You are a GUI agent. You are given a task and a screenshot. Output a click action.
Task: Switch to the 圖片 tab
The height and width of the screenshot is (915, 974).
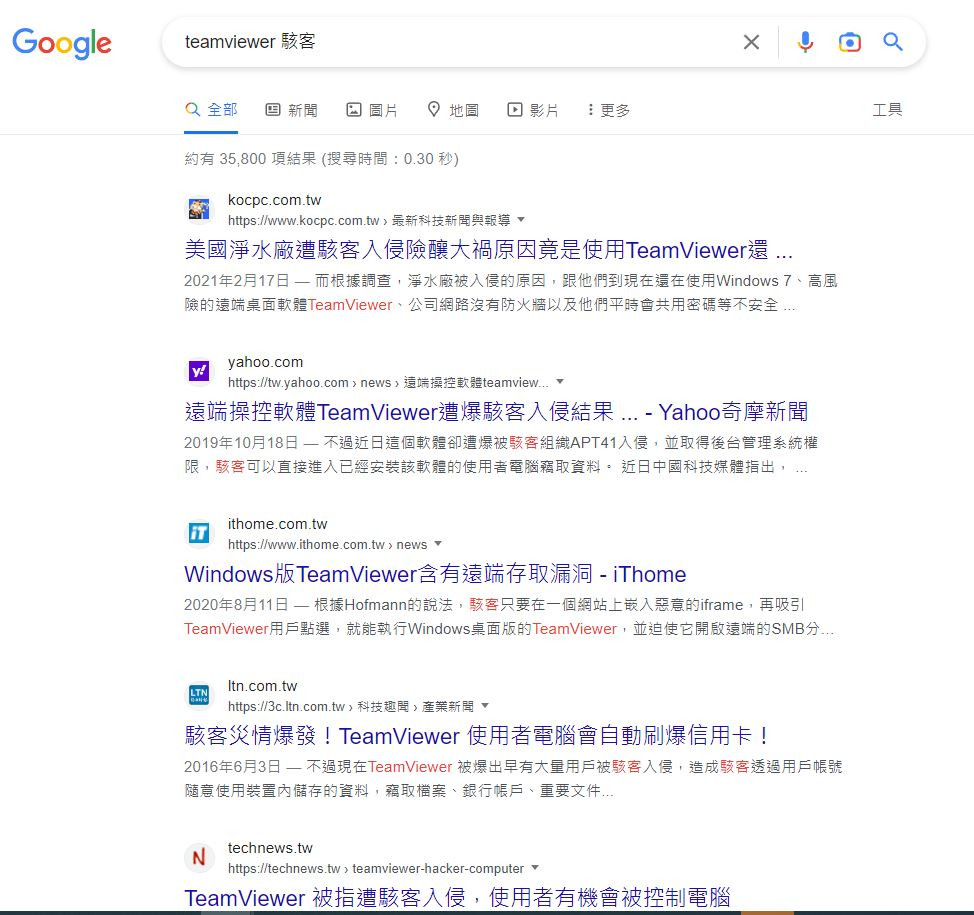tap(371, 110)
